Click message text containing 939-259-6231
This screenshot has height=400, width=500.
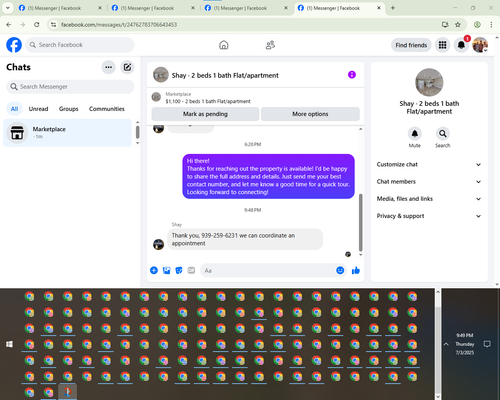233,239
